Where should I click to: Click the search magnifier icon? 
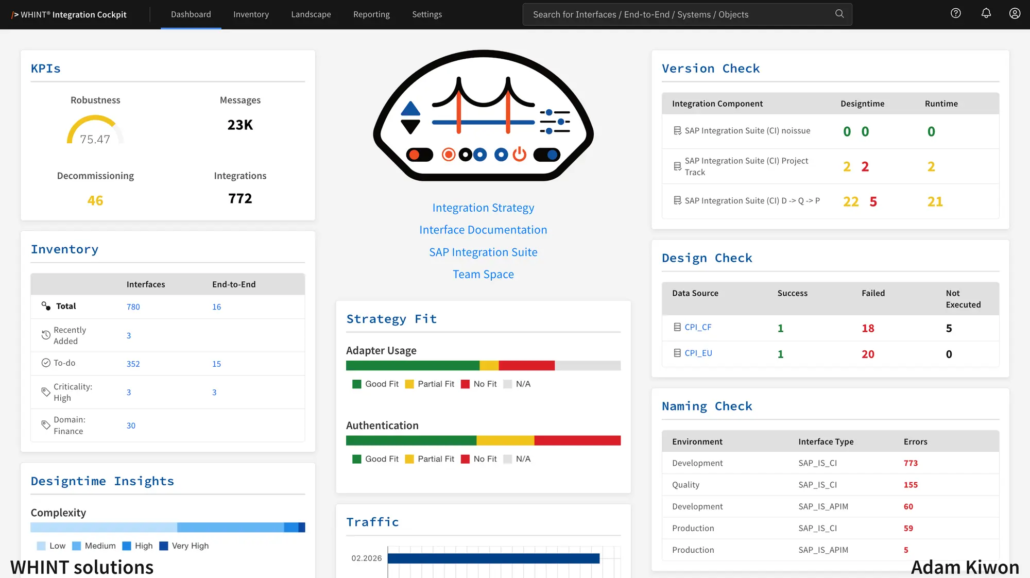[x=840, y=14]
